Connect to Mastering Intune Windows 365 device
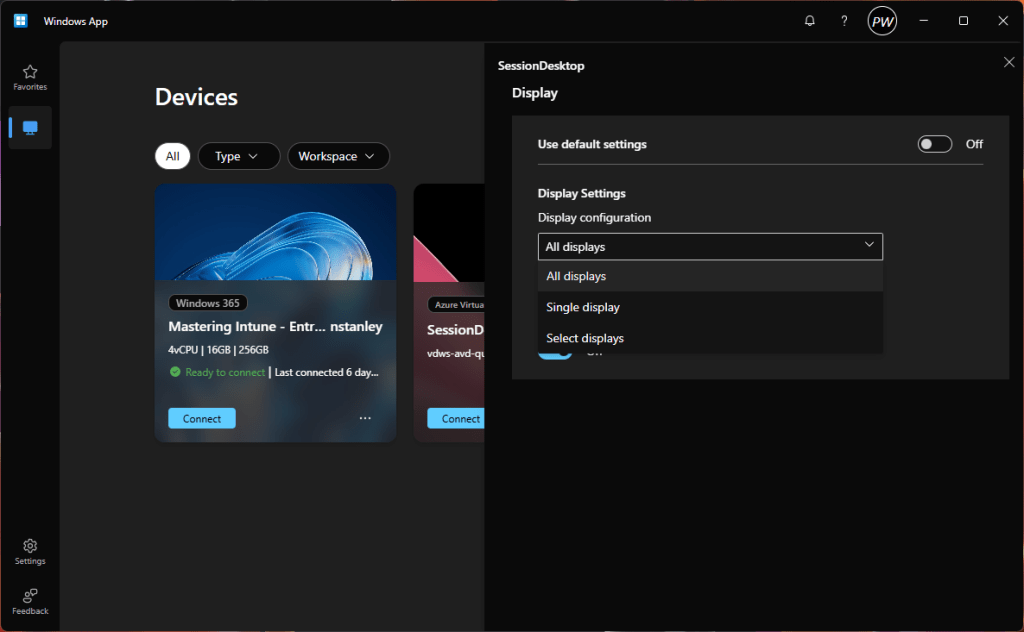The height and width of the screenshot is (632, 1024). pos(202,419)
